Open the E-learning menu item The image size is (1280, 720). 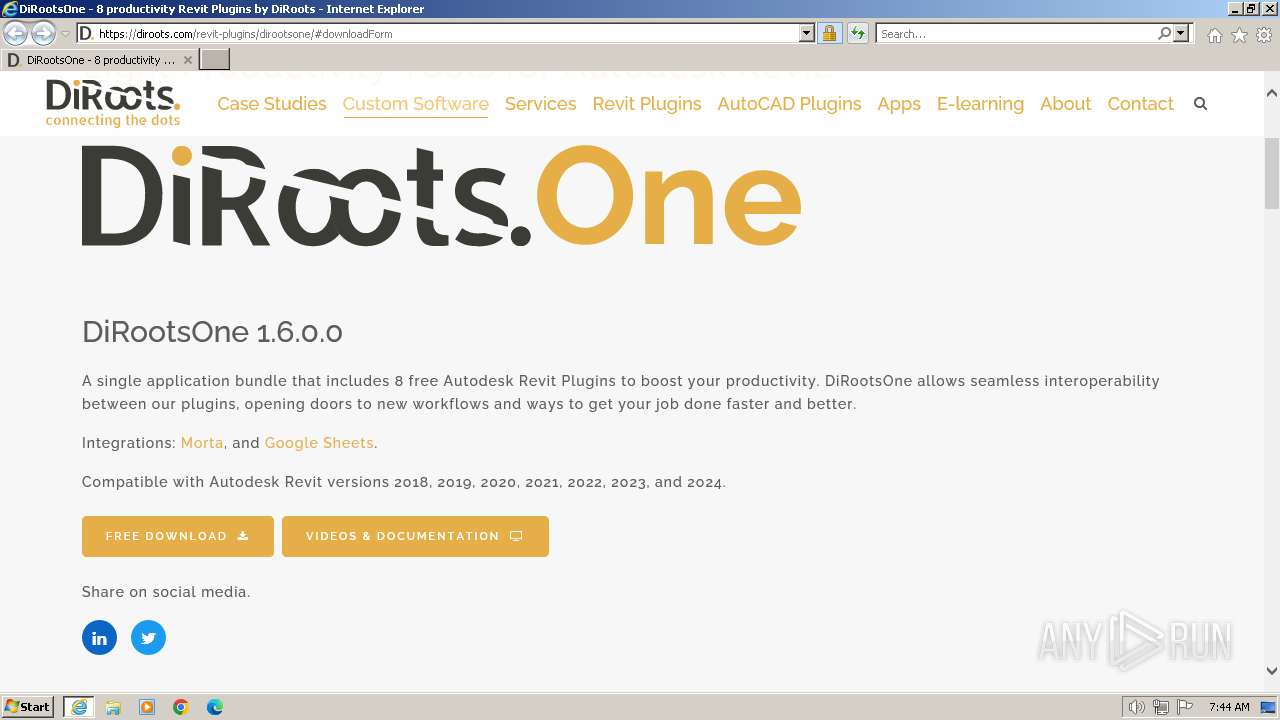click(980, 104)
